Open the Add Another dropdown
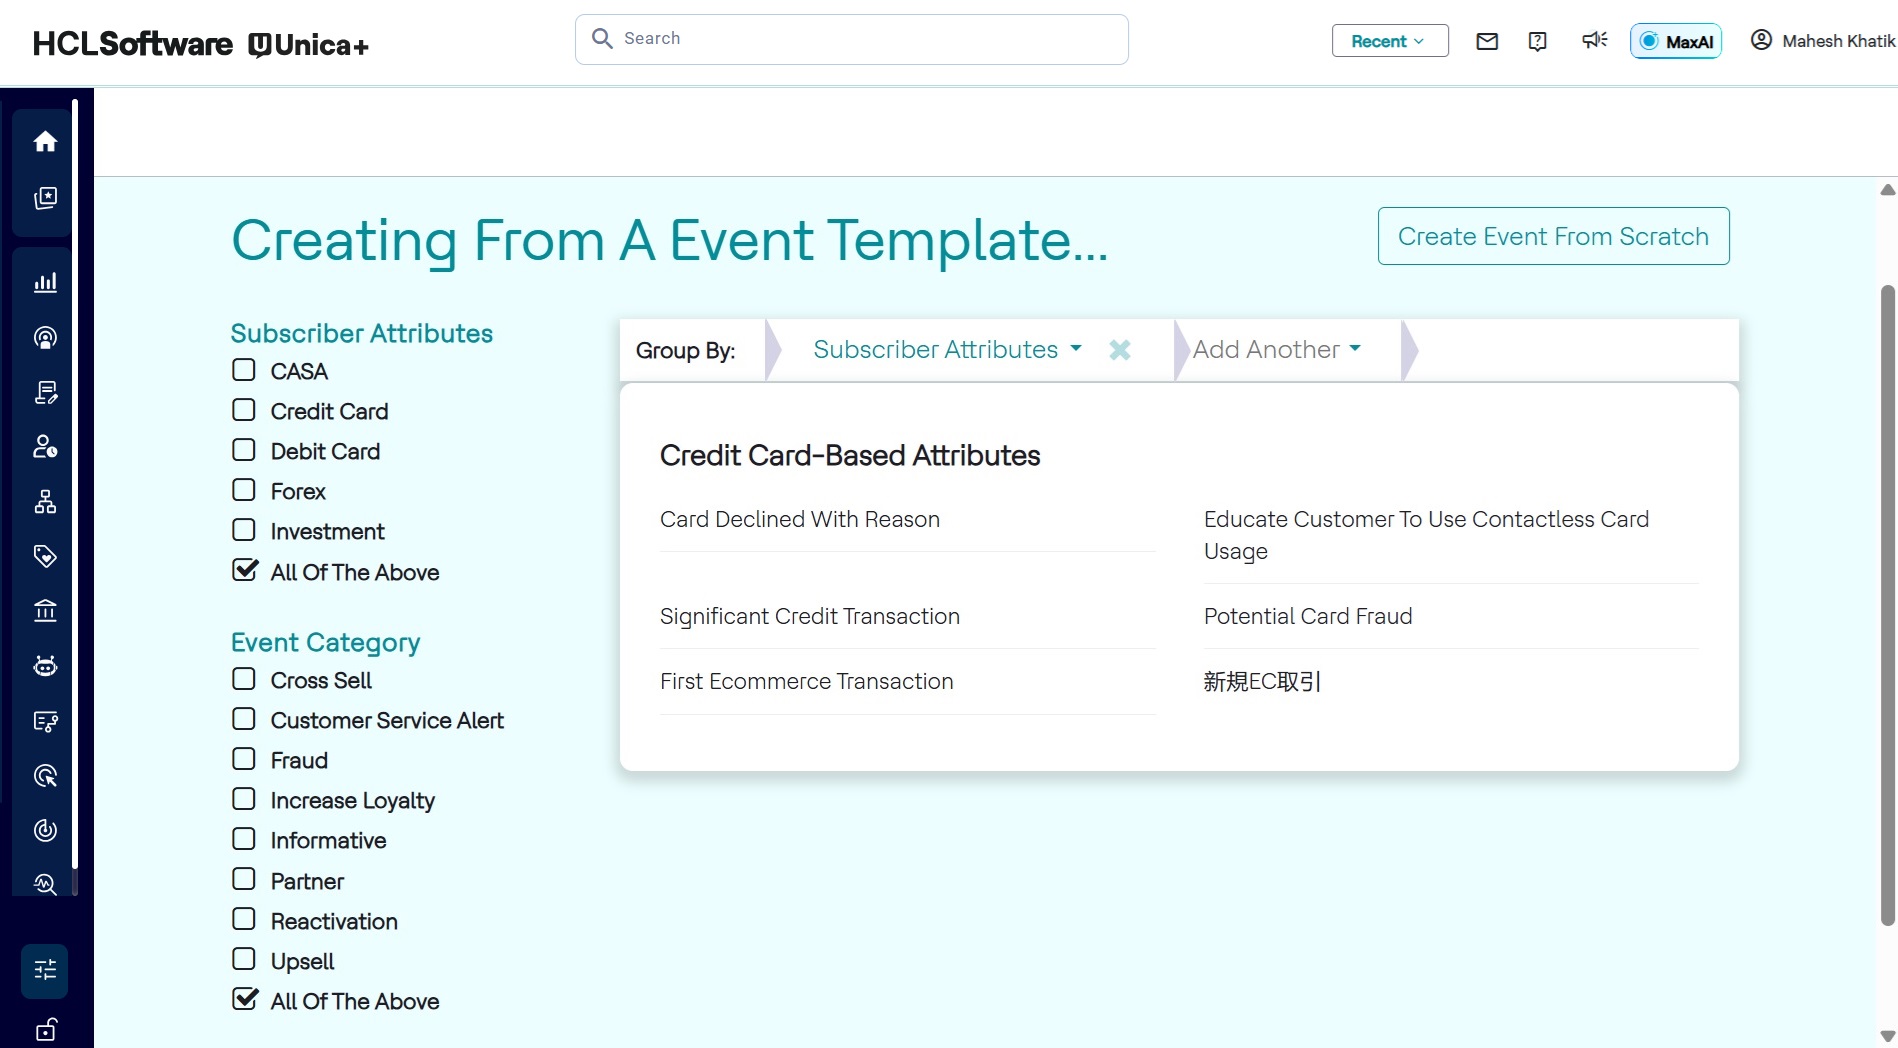 [1276, 350]
